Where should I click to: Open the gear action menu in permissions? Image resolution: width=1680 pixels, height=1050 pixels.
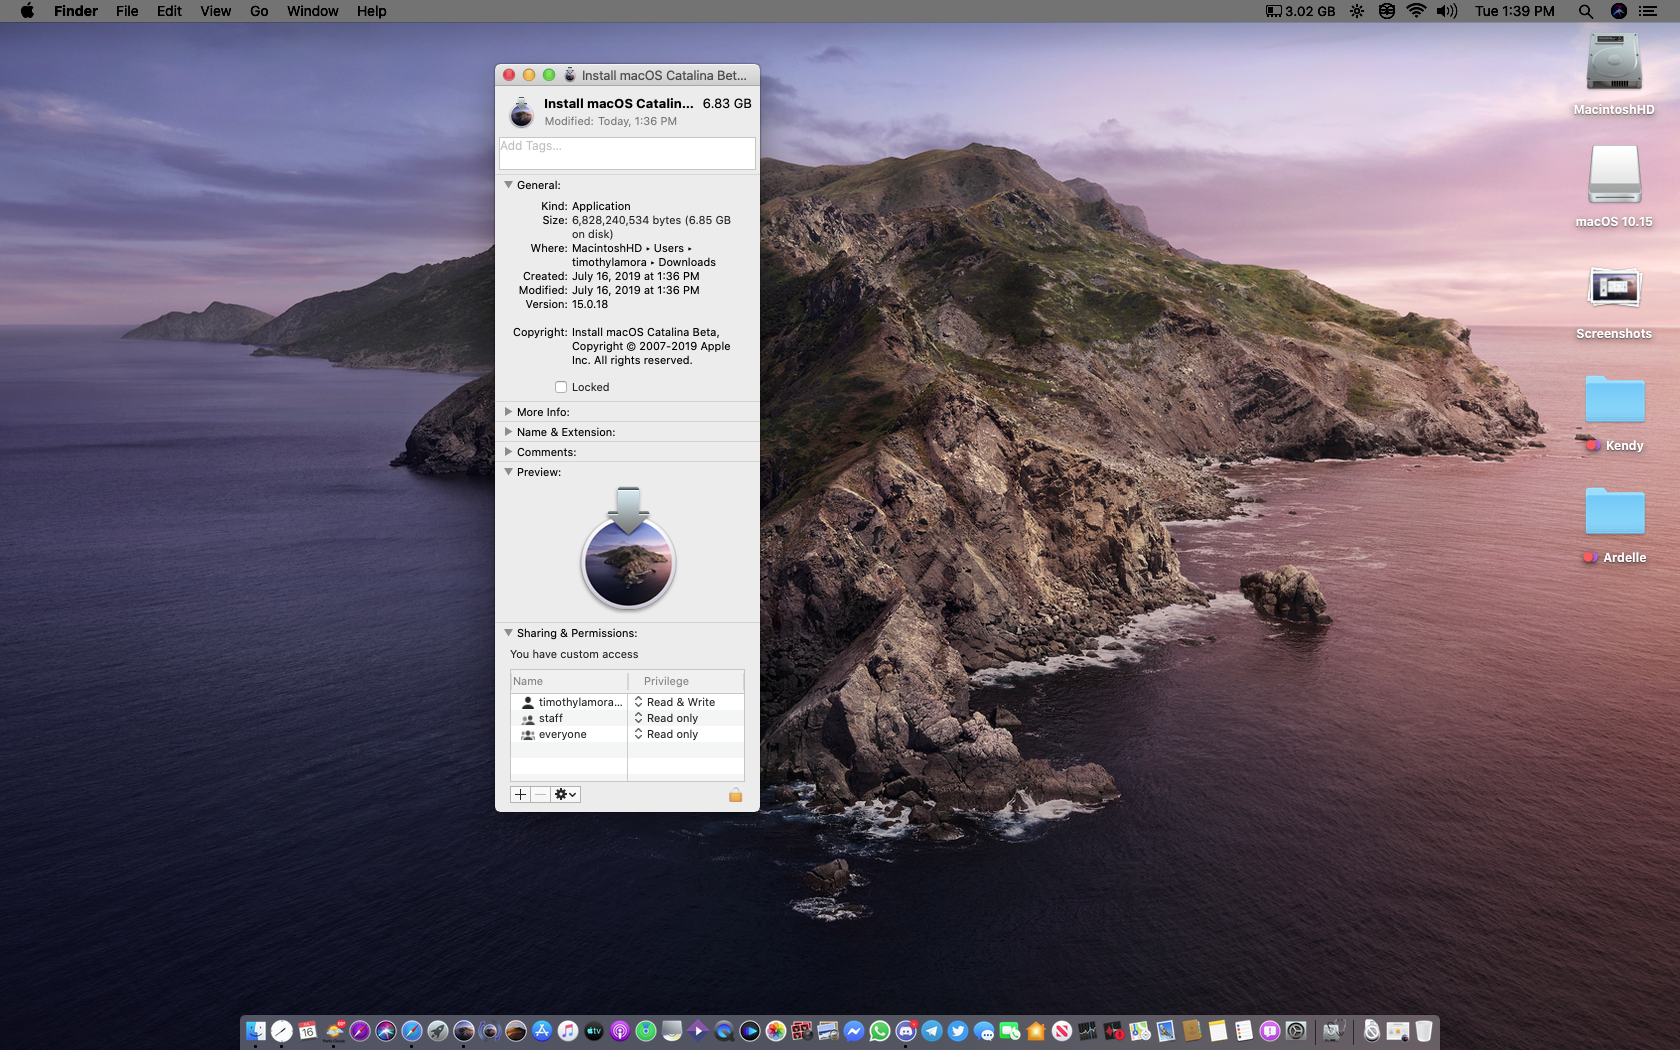click(565, 794)
